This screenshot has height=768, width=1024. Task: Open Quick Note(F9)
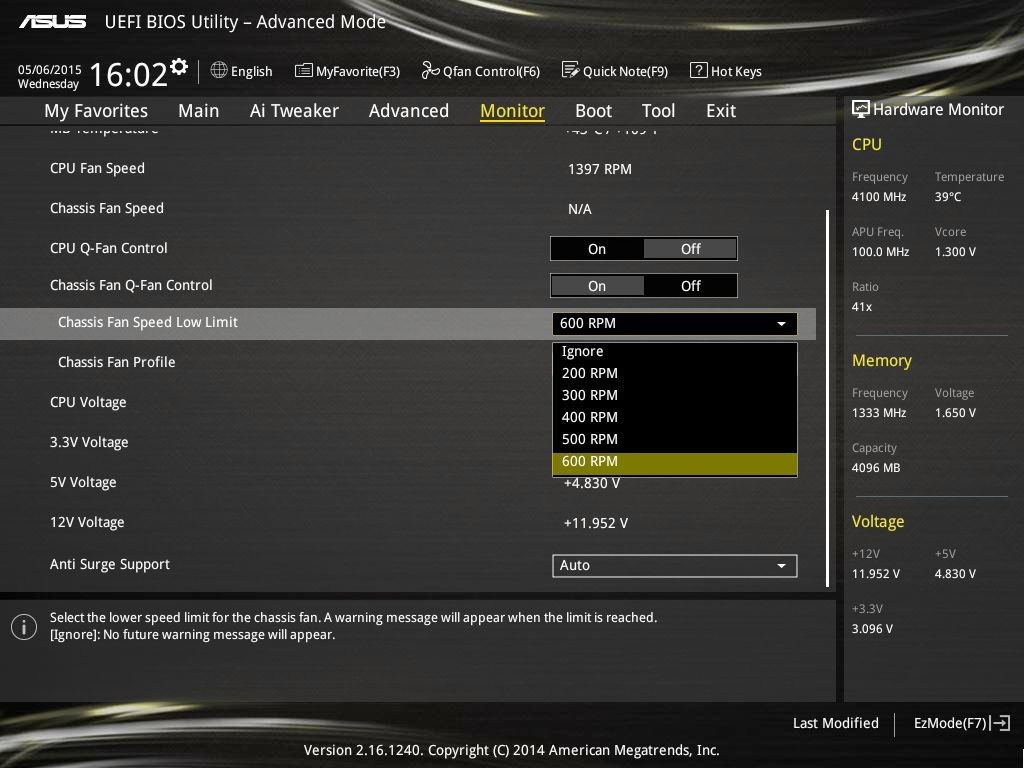615,71
